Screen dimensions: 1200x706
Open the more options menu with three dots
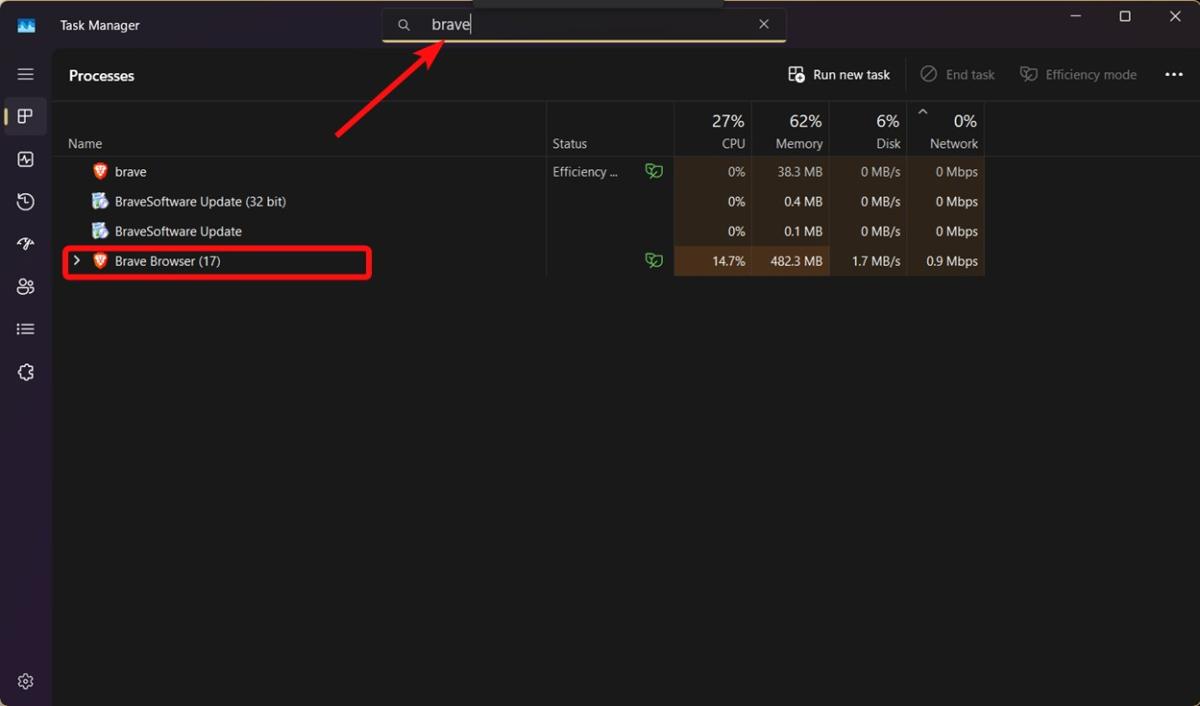(x=1173, y=74)
